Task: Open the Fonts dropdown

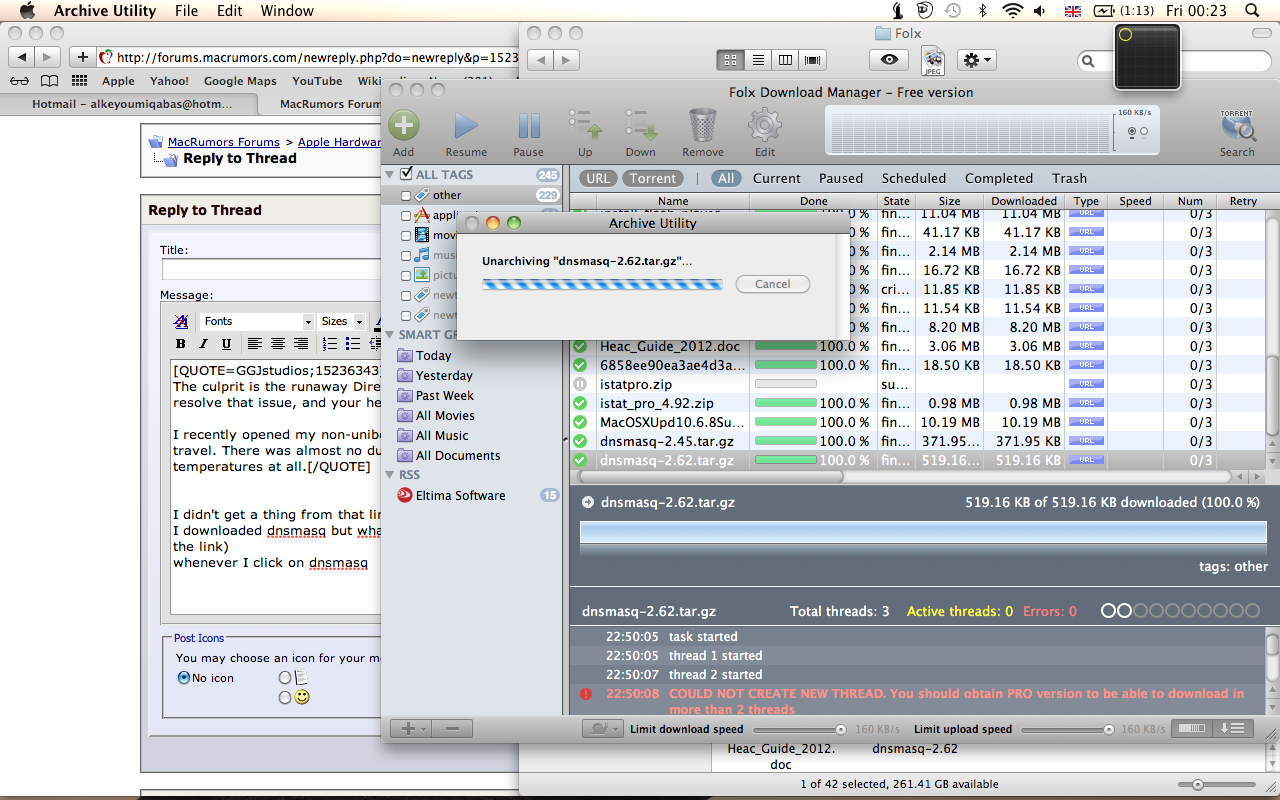Action: pos(258,321)
